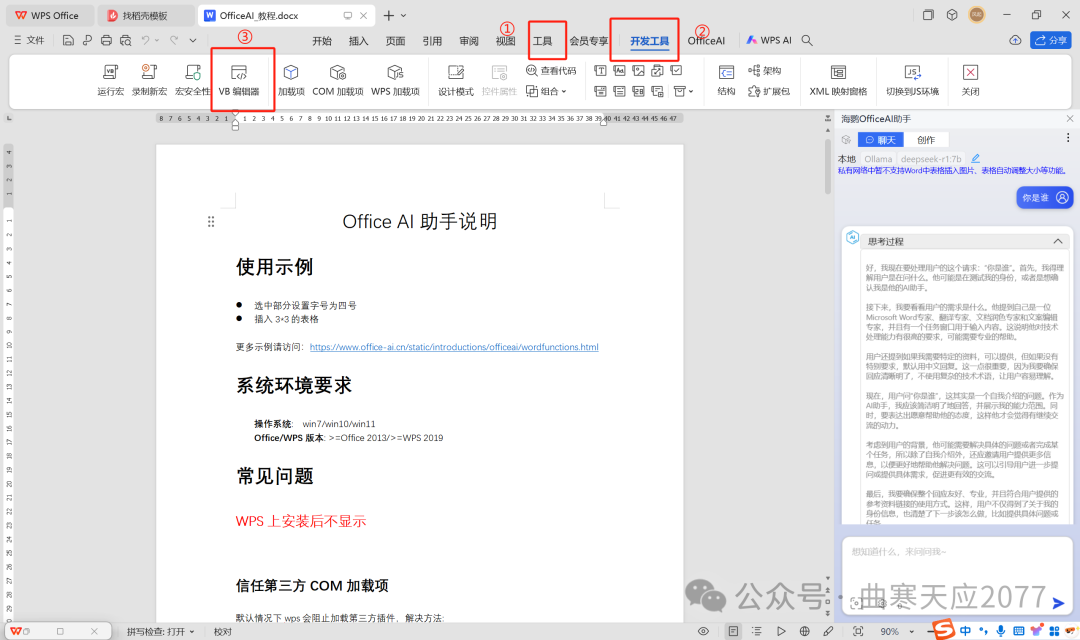Screen dimensions: 1080x640
Task: Click the cloud upload icon
Action: pos(1015,41)
